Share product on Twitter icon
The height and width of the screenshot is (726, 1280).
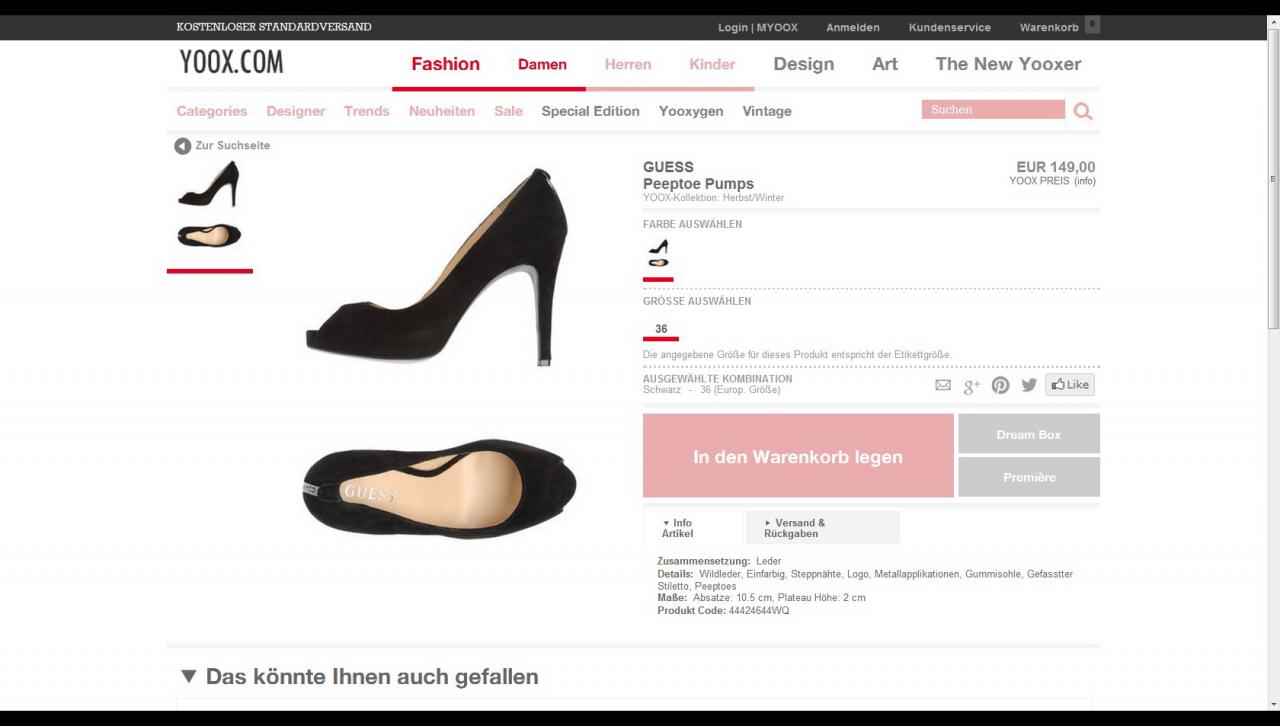point(1029,385)
